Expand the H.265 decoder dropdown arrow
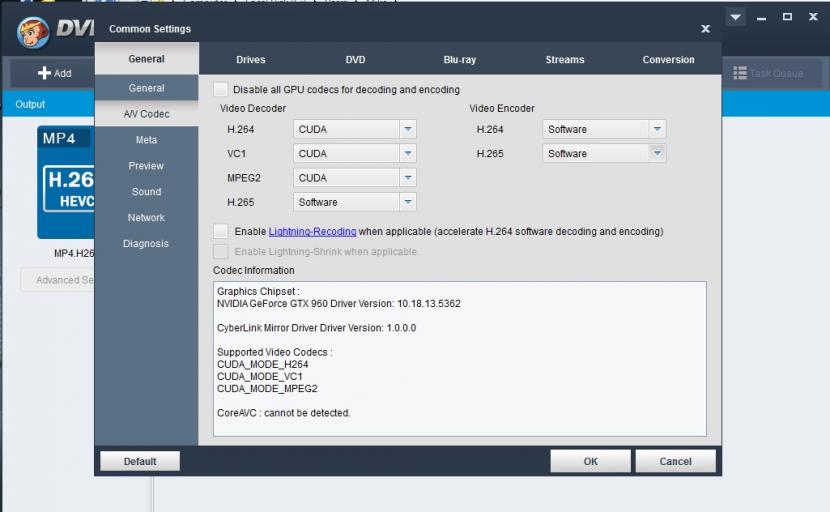The height and width of the screenshot is (512, 830). pyautogui.click(x=408, y=202)
